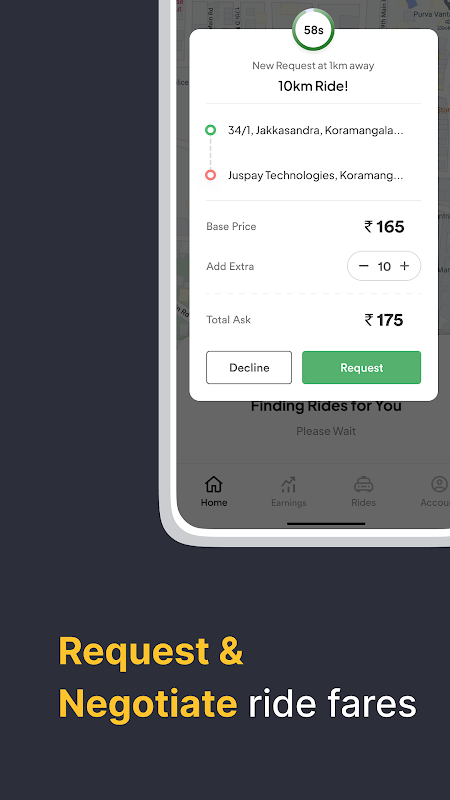Tap the Total Ask ₹175 amount
Screen dimensions: 450x800
pyautogui.click(x=384, y=320)
